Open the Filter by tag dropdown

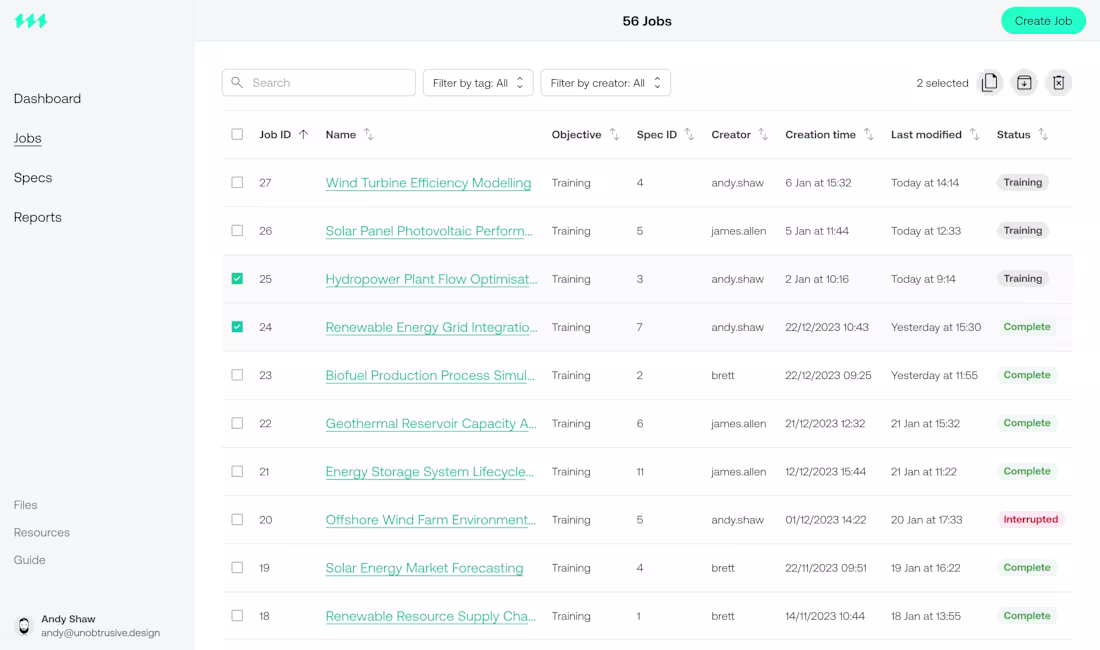(478, 83)
